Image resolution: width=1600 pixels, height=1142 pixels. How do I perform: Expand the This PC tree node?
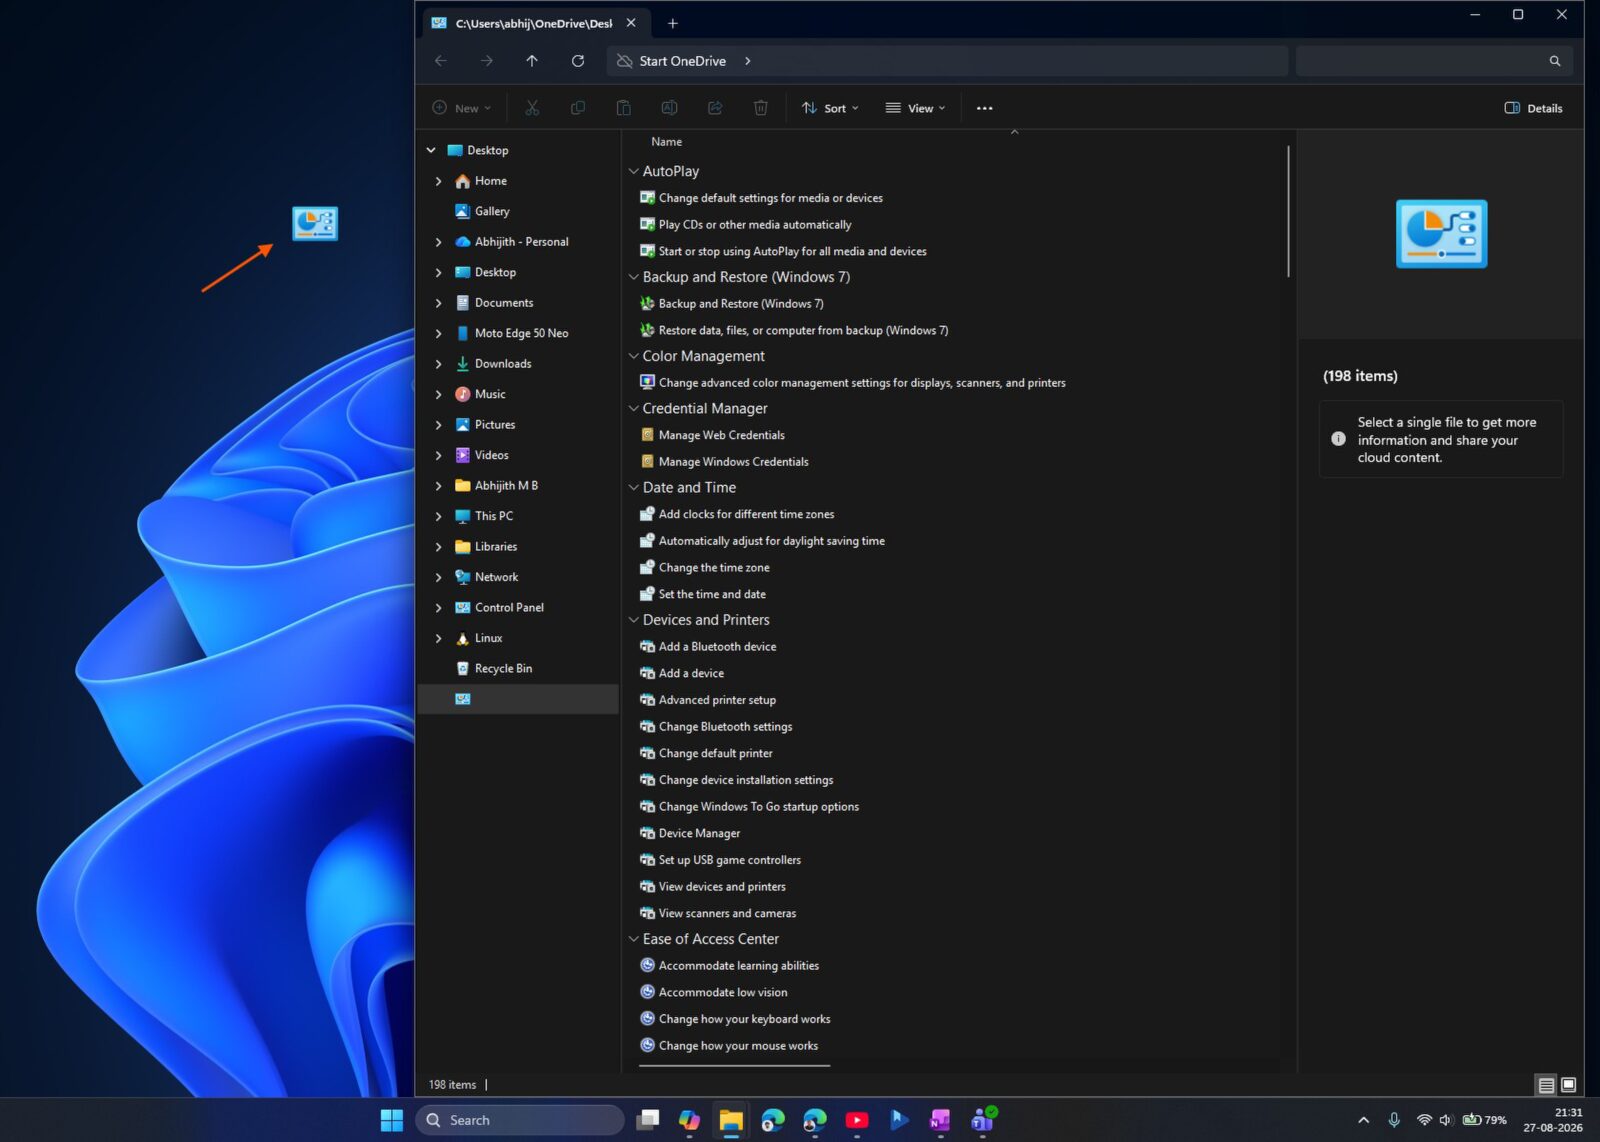(x=438, y=516)
